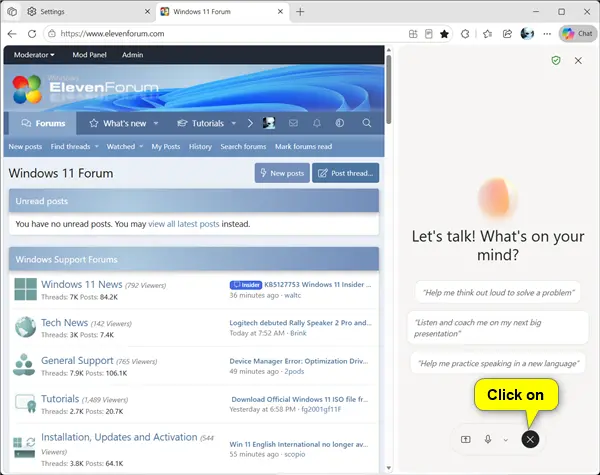This screenshot has width=600, height=475.
Task: Open immersive reader icon in address bar
Action: pyautogui.click(x=429, y=34)
